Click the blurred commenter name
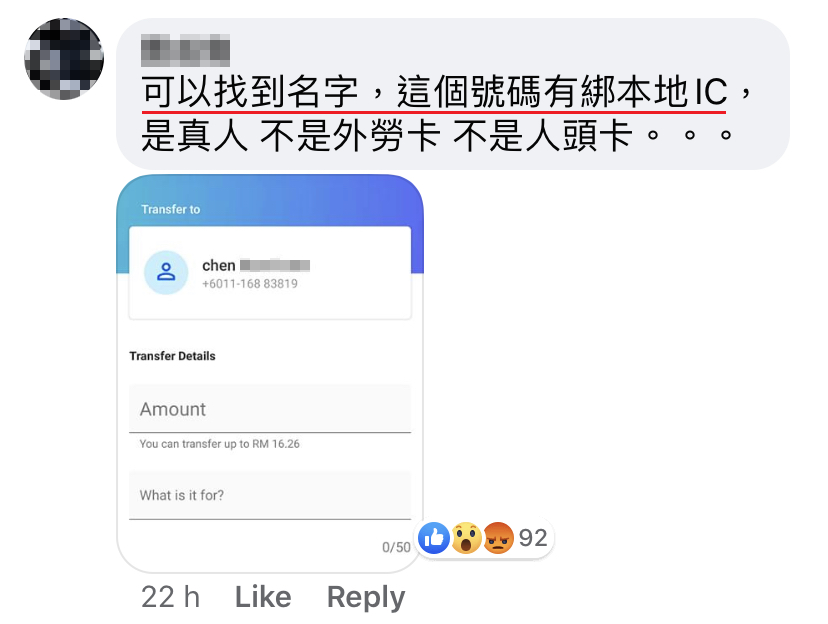The image size is (828, 624). (185, 51)
